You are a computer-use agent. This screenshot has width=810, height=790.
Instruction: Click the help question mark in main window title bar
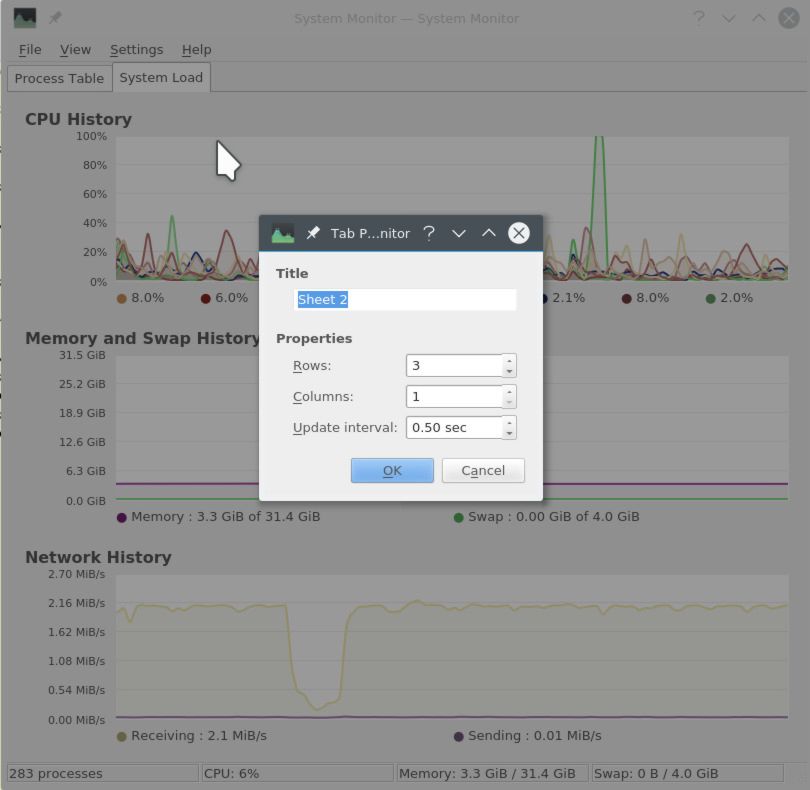tap(698, 19)
